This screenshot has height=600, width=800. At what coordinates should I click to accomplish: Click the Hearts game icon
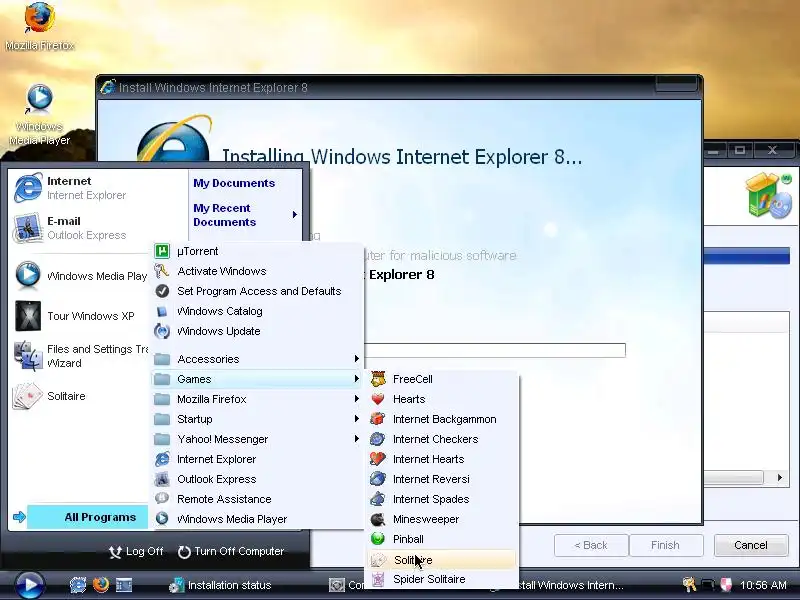coord(378,399)
